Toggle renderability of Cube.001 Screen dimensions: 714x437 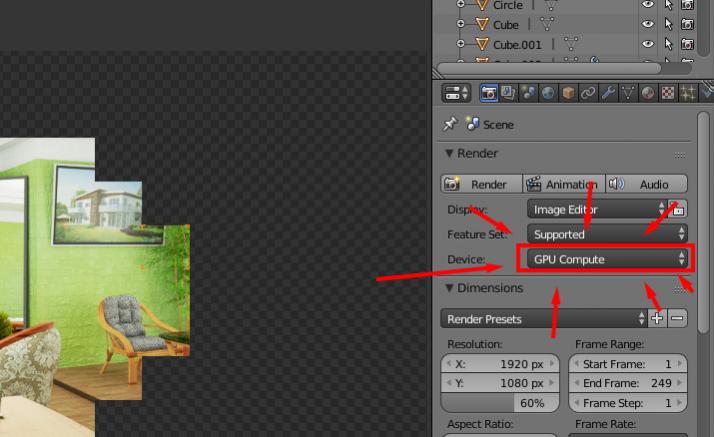point(688,44)
